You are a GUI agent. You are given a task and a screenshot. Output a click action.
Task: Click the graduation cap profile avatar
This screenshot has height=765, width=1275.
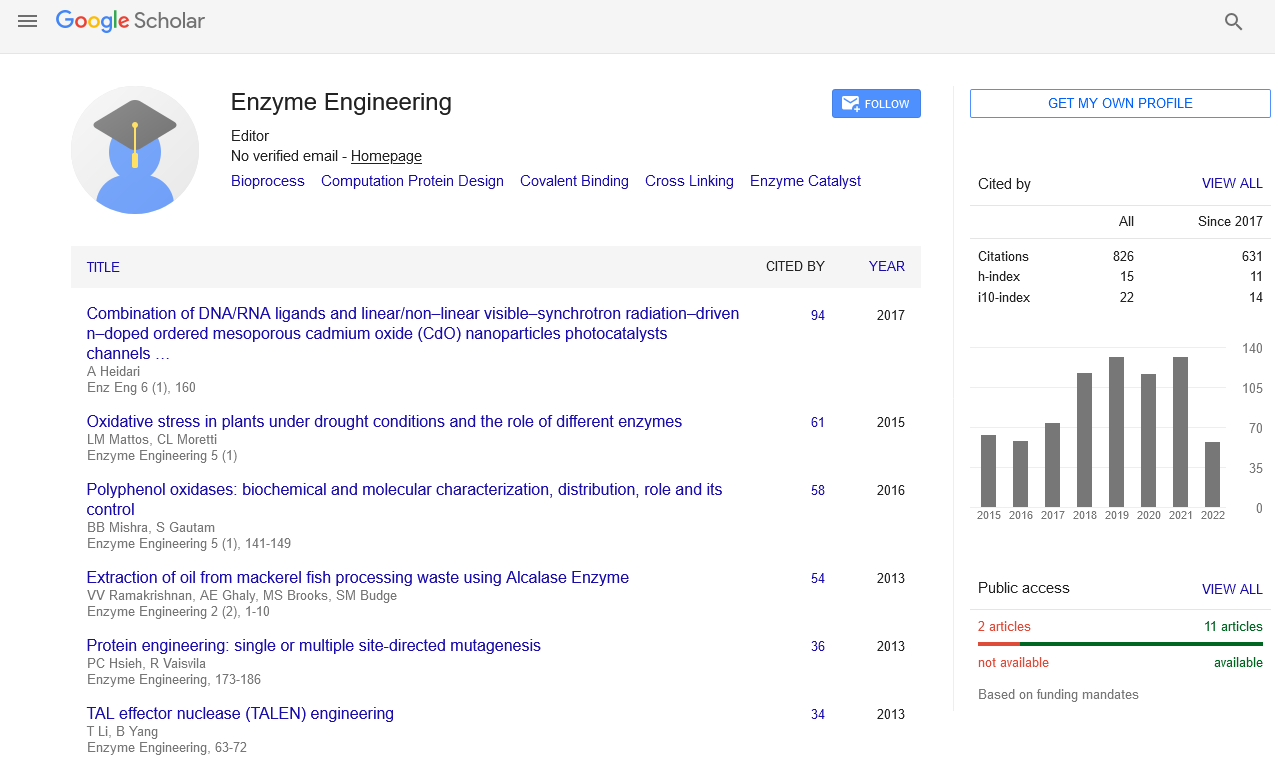(x=135, y=150)
